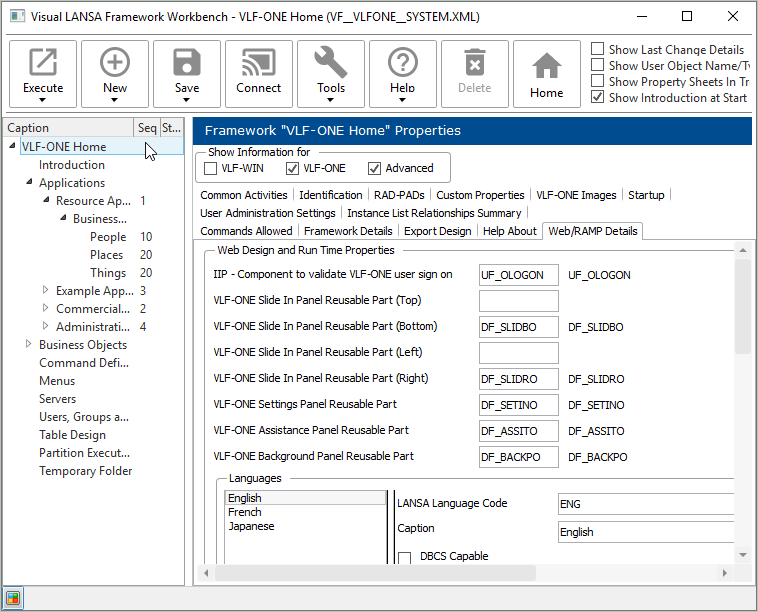Click the LANSA Language Code input field

click(x=645, y=504)
